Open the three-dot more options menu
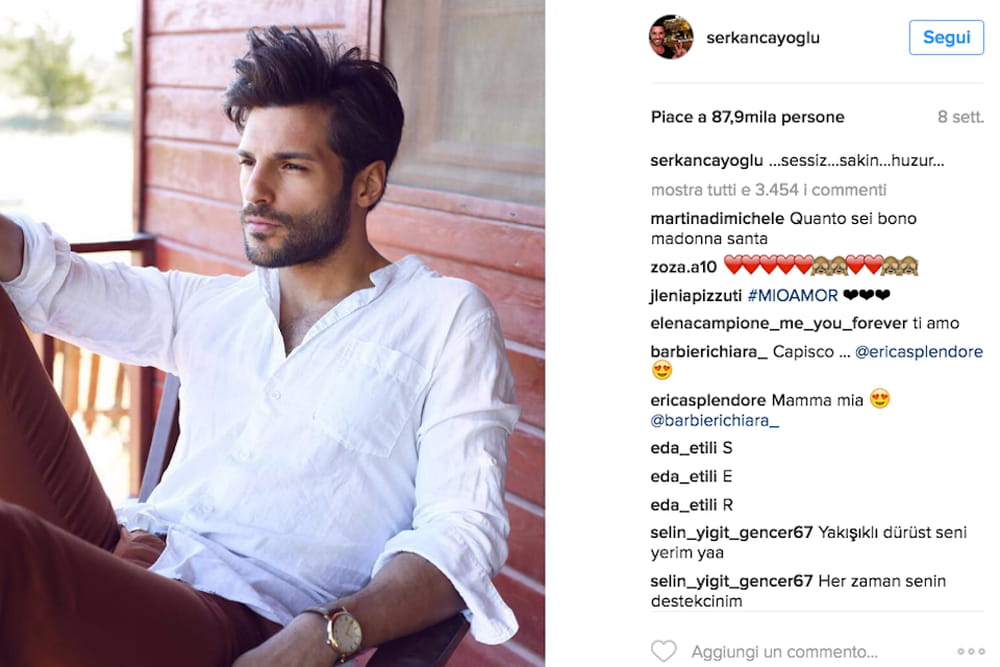This screenshot has width=1000, height=667. tap(971, 651)
